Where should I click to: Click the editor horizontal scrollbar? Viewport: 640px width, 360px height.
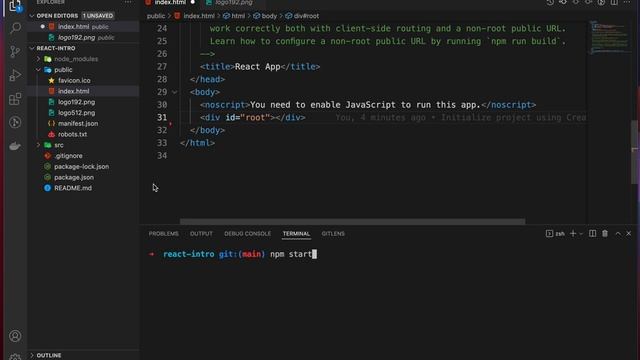(352, 222)
